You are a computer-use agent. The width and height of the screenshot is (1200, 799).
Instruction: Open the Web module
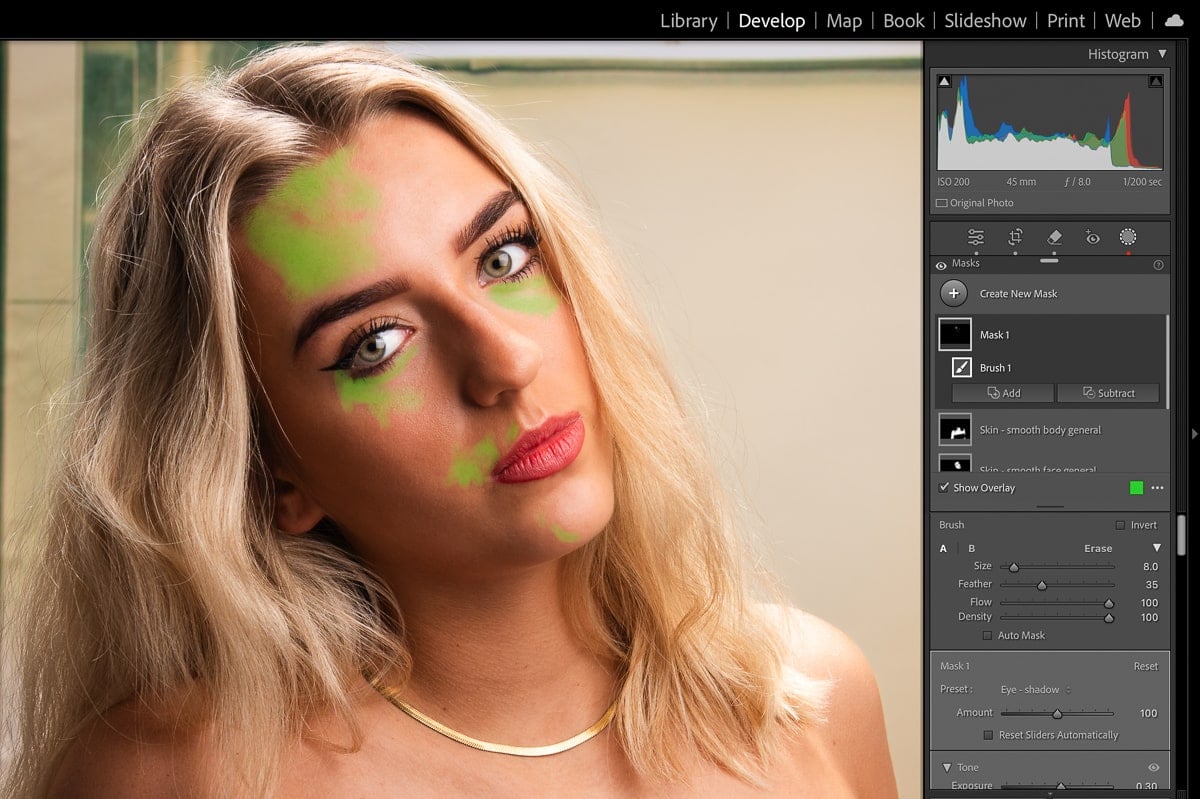[1123, 20]
